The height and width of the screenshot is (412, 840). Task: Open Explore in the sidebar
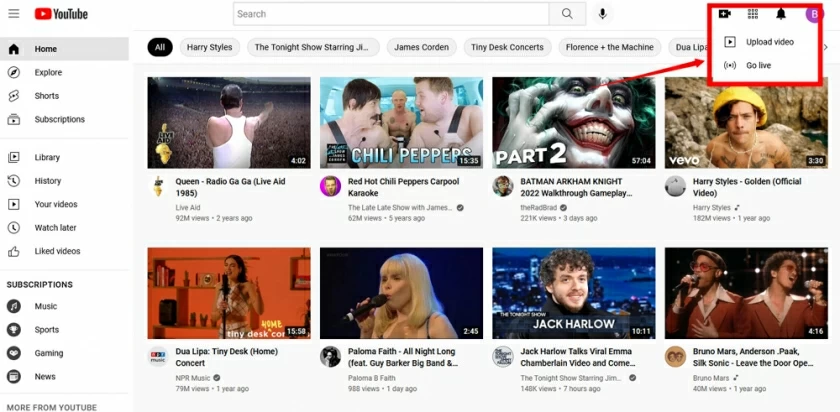(x=48, y=72)
